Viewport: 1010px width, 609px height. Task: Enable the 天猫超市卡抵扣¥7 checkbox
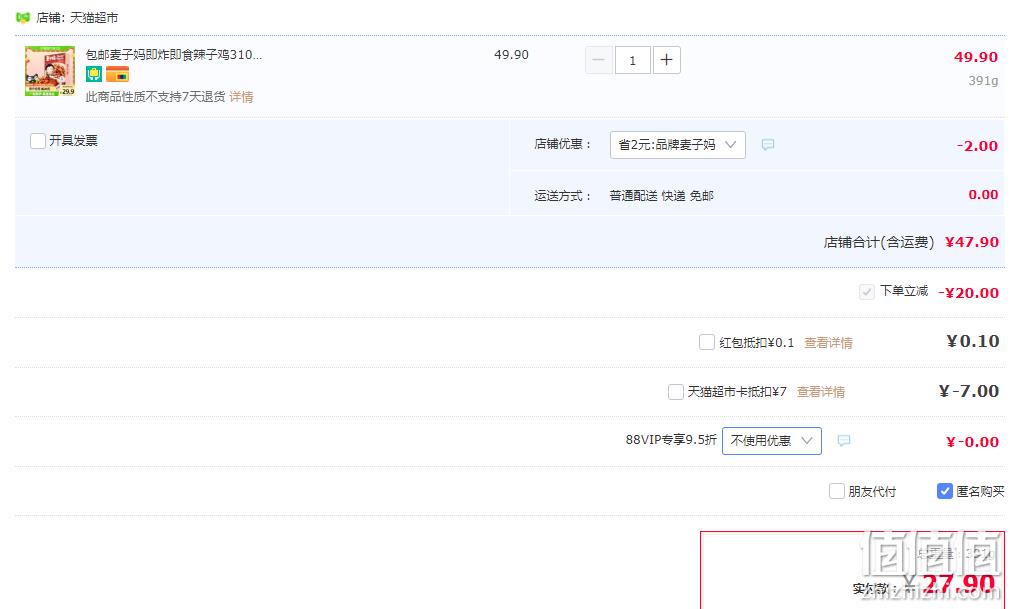click(x=676, y=392)
